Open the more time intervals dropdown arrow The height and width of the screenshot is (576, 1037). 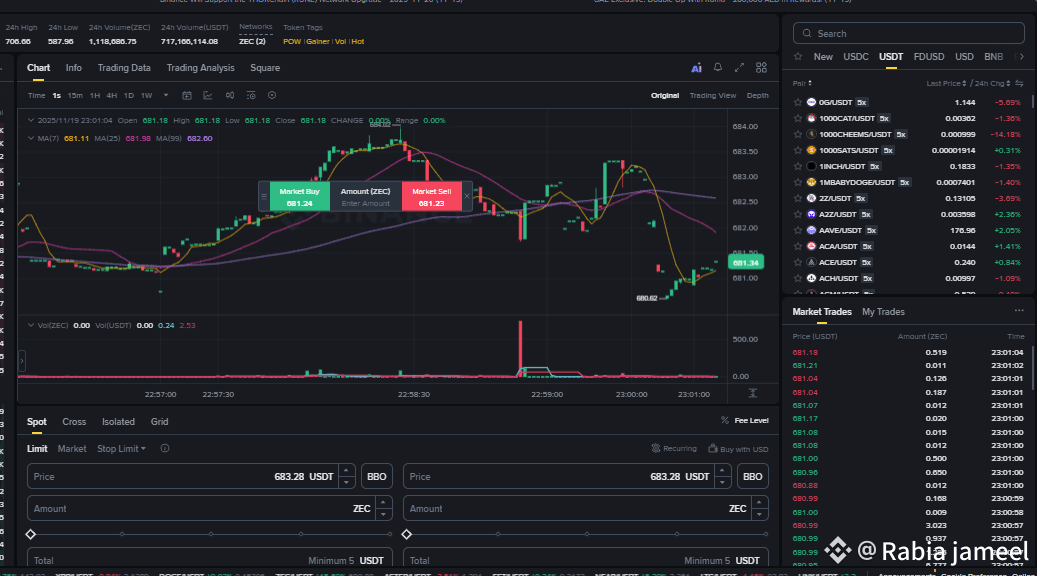tap(165, 95)
